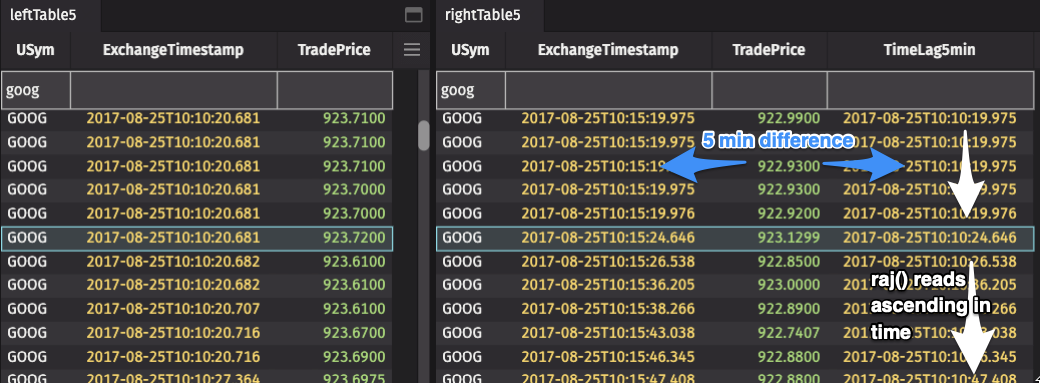Screen dimensions: 1040x383
Task: Select the 923.1299 price cell in rightTable5
Action: (789, 238)
